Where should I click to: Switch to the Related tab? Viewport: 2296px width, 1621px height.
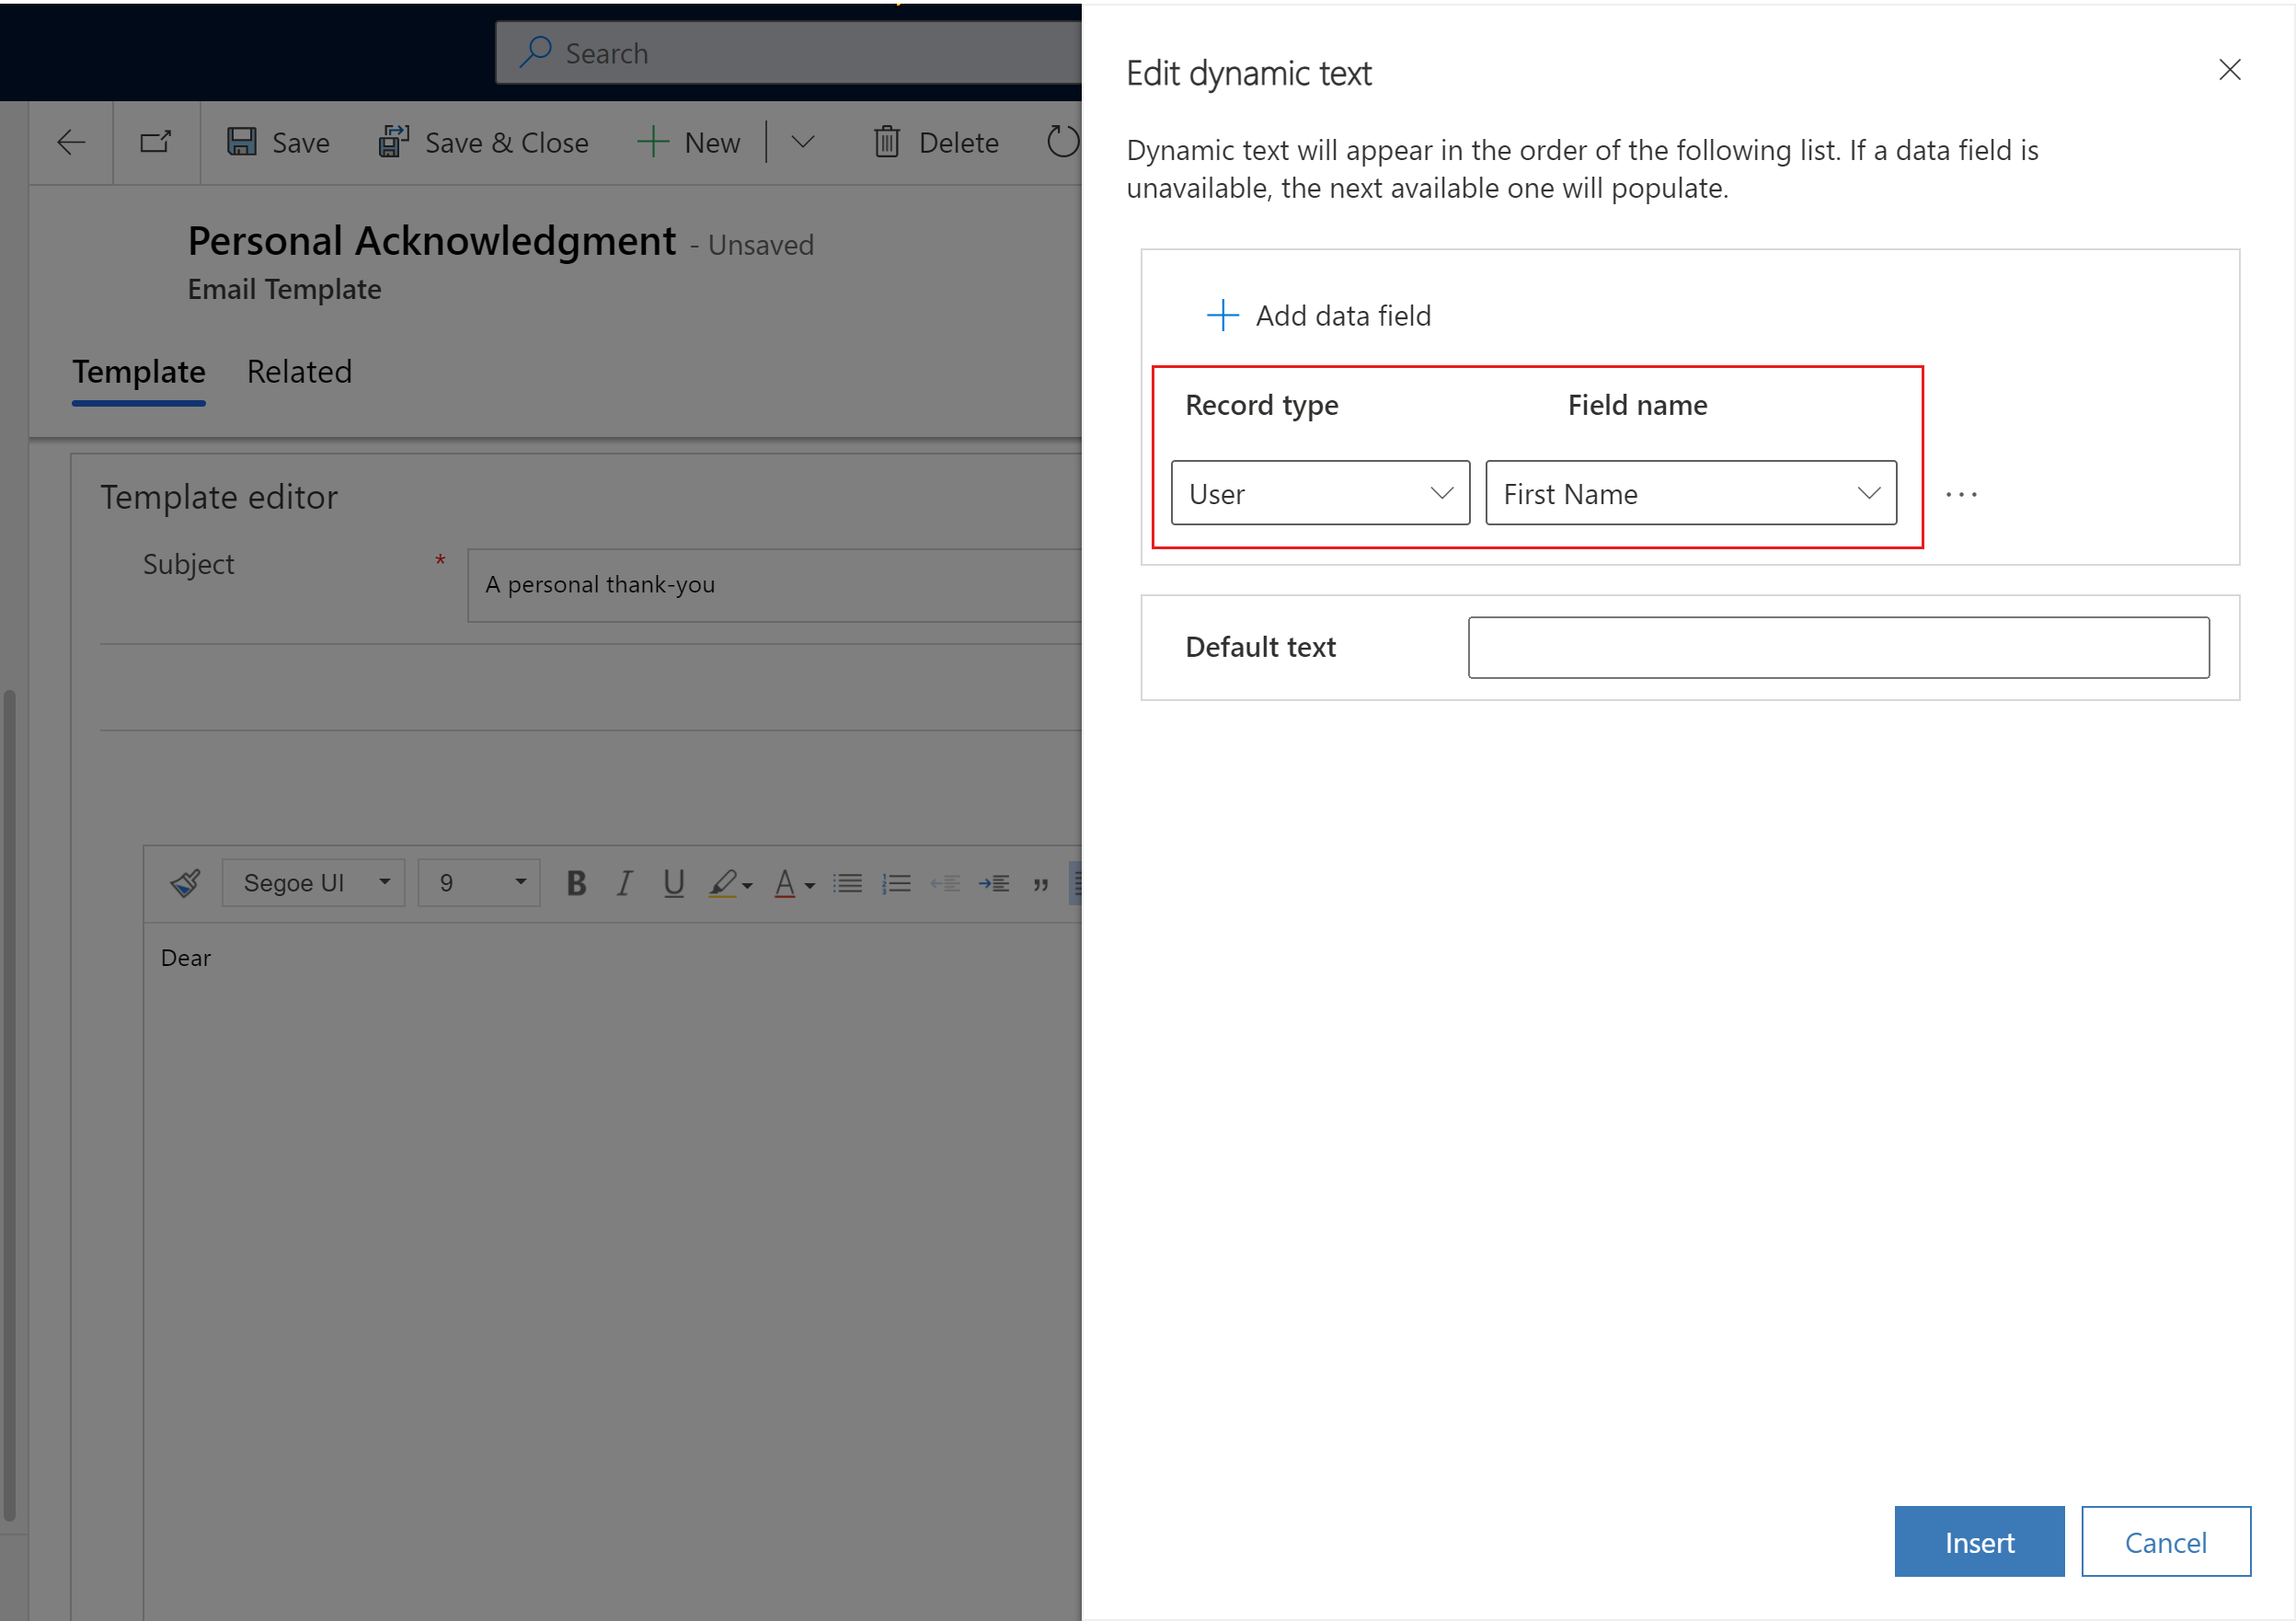(298, 370)
